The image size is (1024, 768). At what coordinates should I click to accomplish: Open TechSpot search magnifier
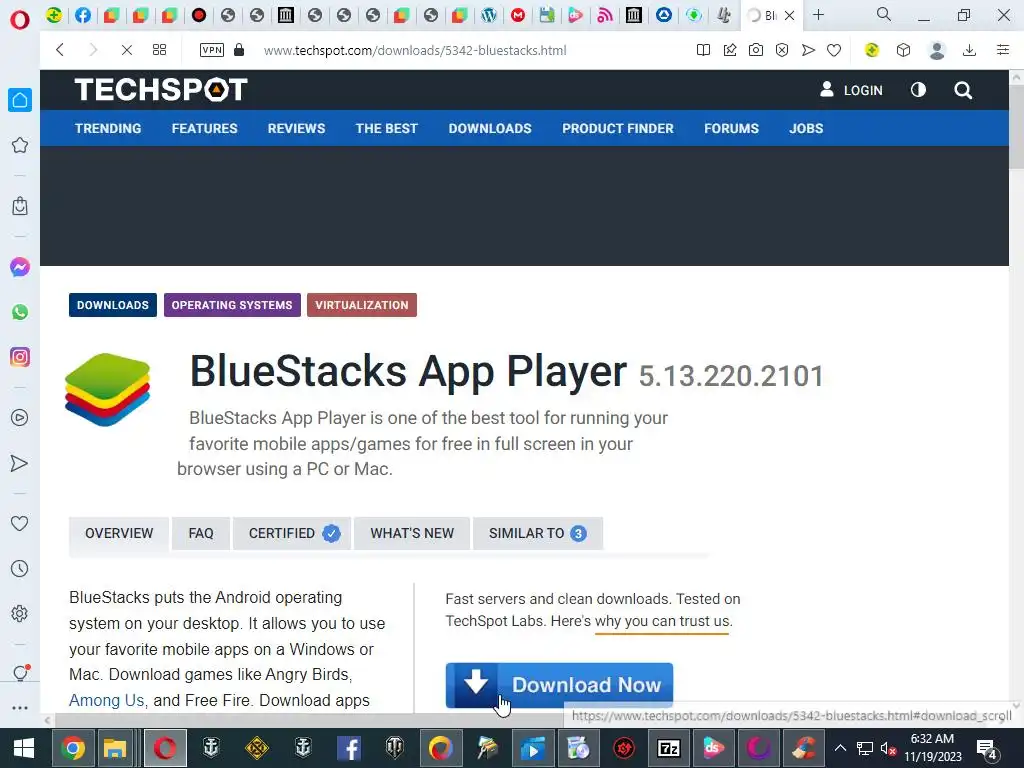tap(963, 90)
